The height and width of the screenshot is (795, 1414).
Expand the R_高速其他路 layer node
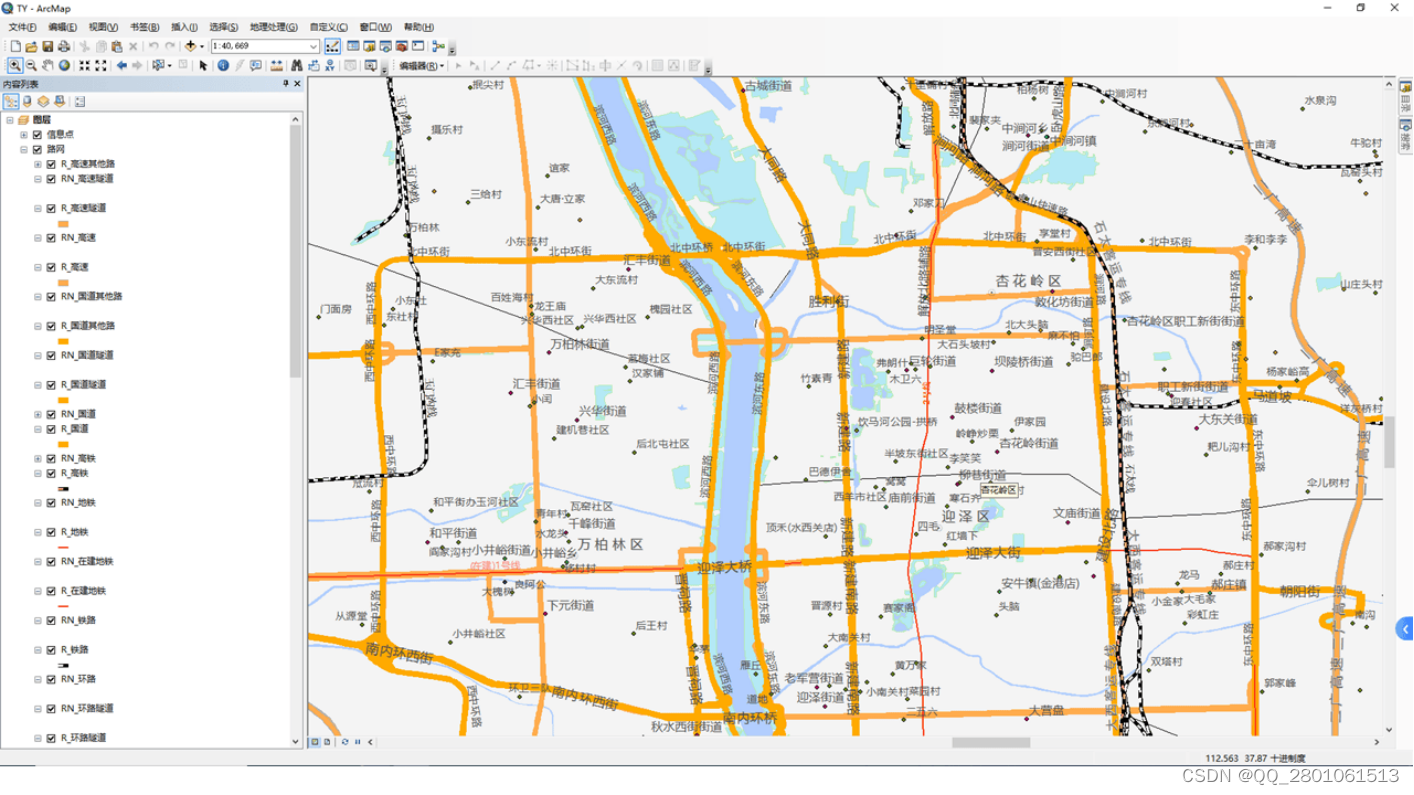pyautogui.click(x=38, y=164)
